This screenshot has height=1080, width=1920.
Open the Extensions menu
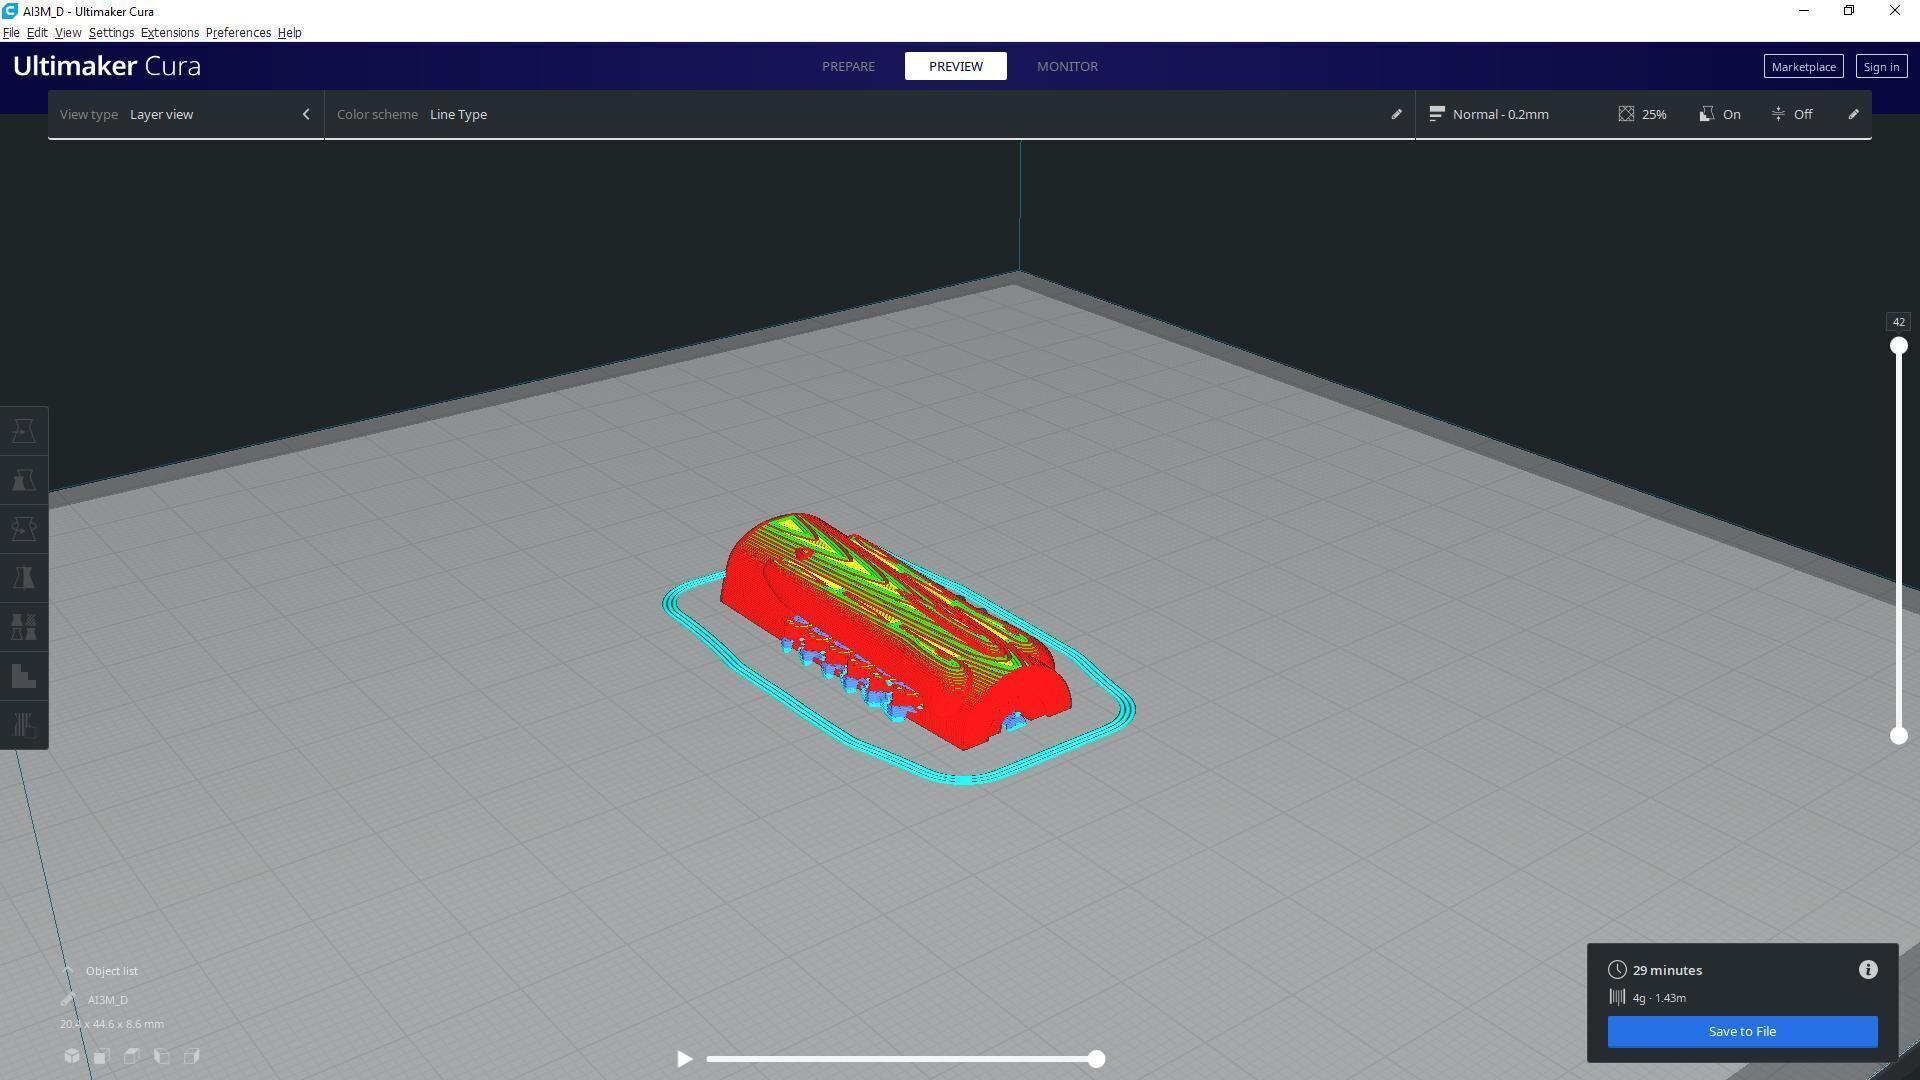tap(169, 33)
